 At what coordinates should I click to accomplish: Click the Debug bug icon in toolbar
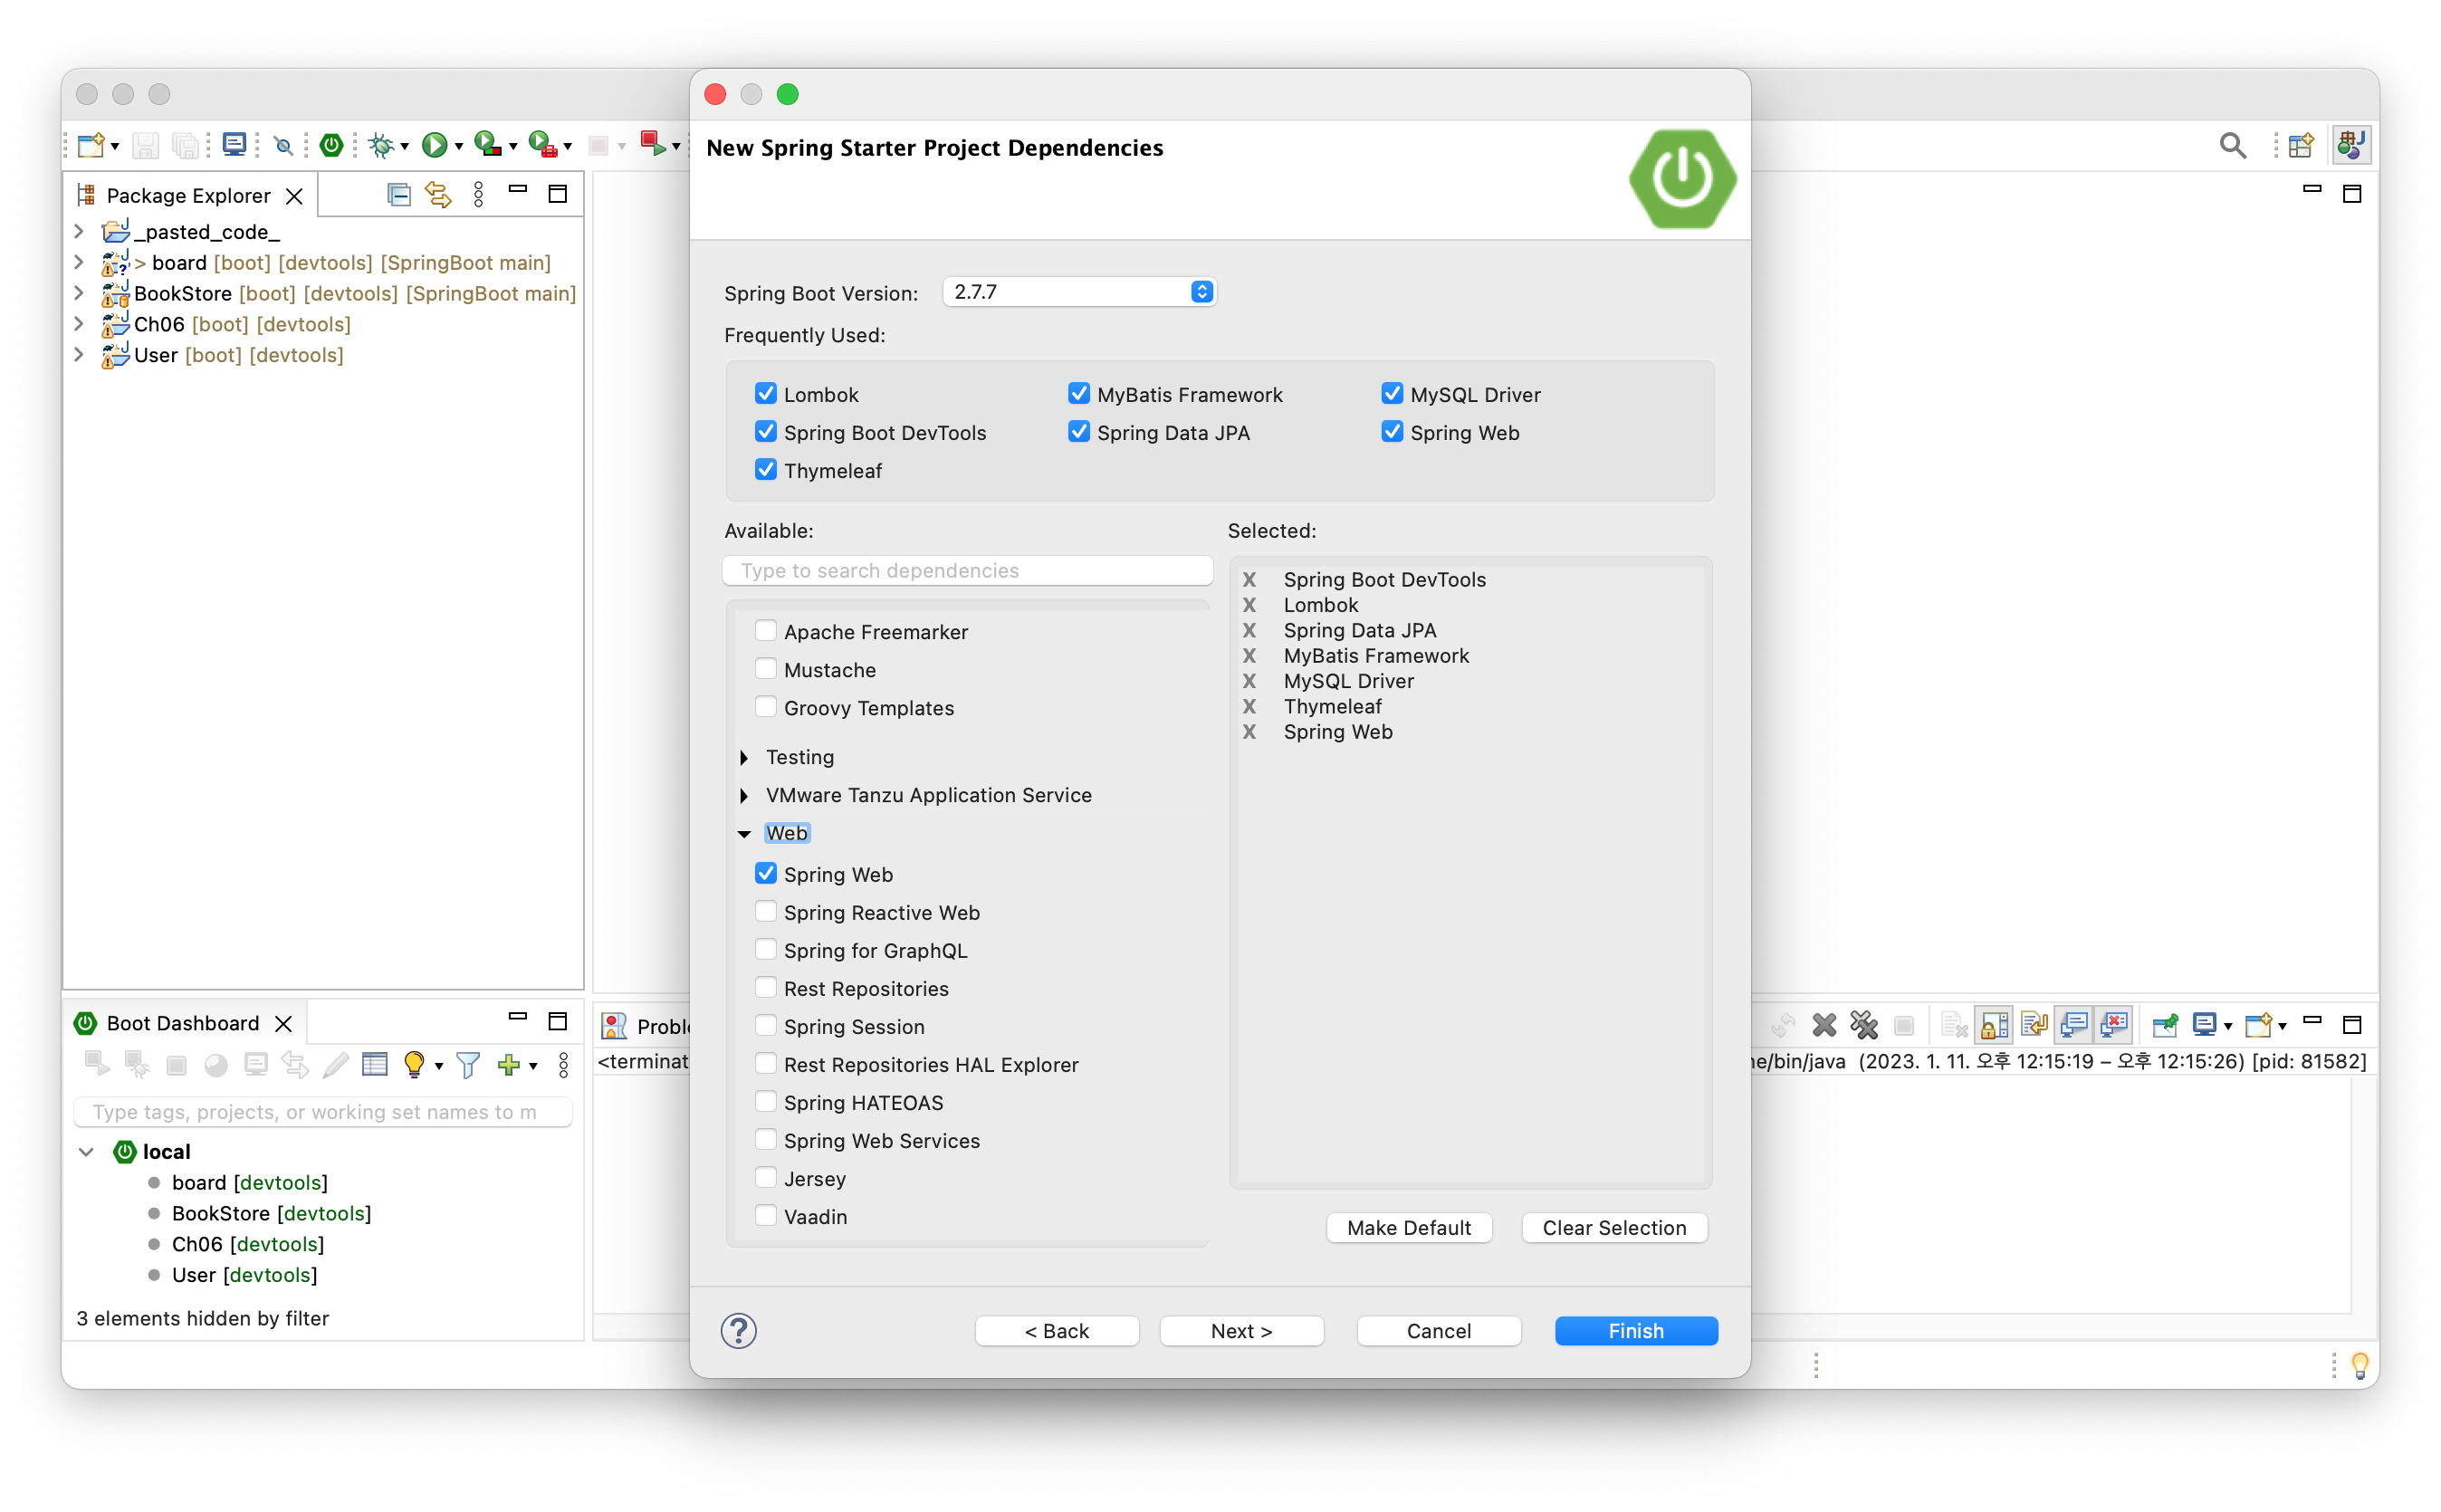click(x=380, y=146)
